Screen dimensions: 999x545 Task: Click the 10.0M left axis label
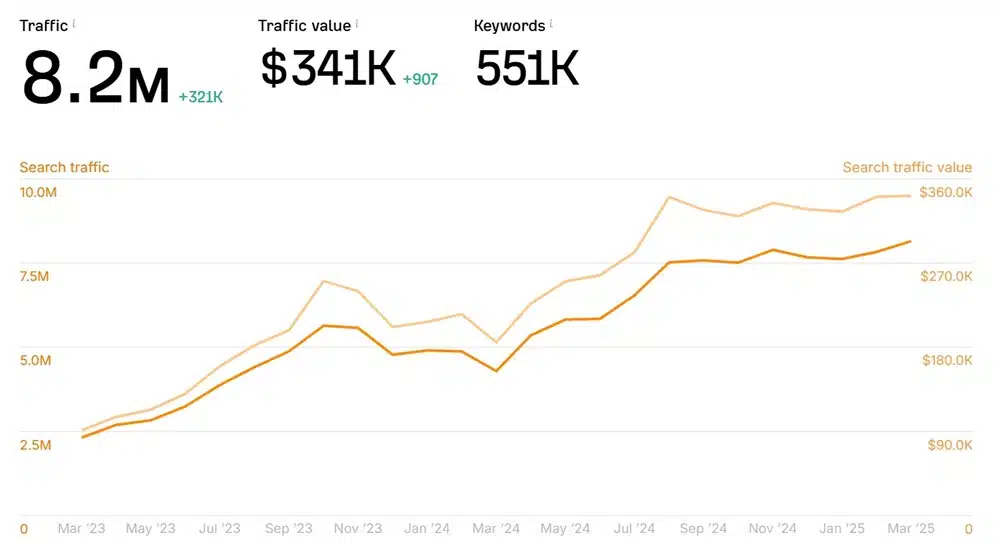(x=38, y=191)
